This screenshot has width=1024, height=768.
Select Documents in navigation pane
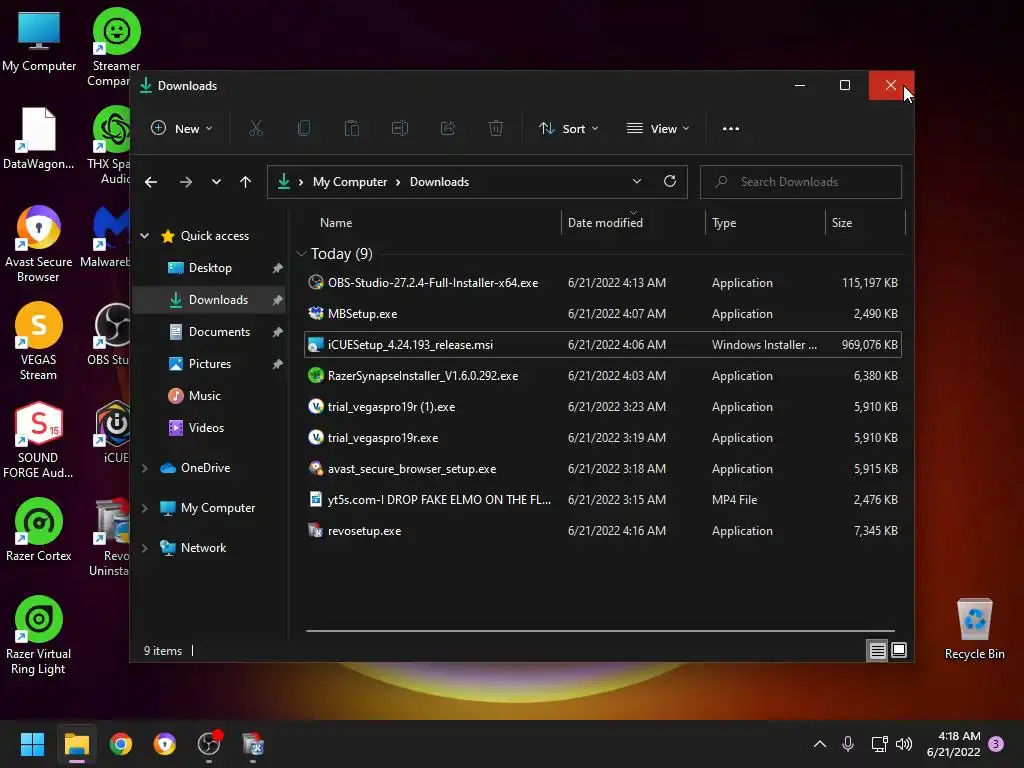(210, 332)
